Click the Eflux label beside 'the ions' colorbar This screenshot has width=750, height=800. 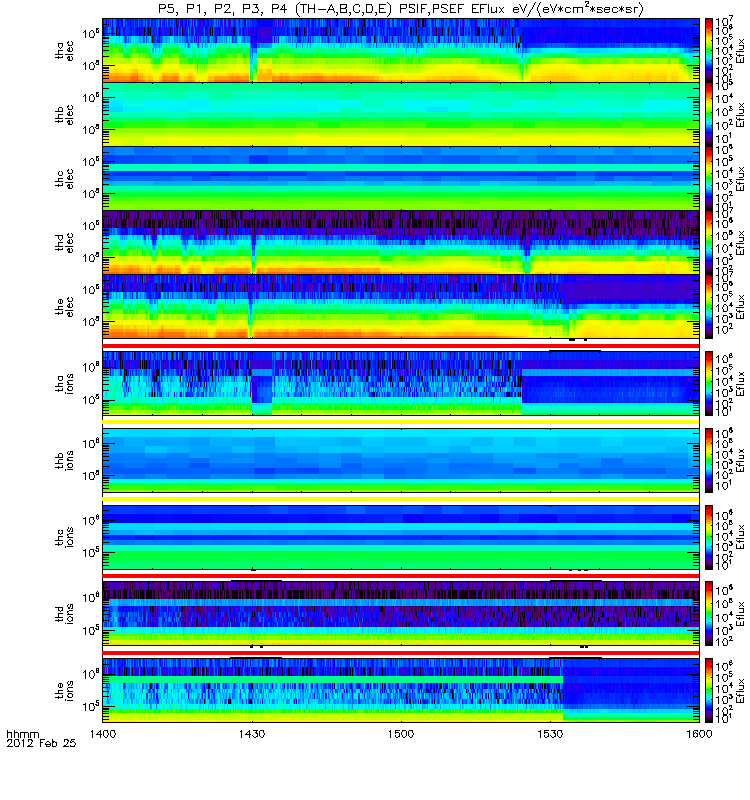click(740, 690)
